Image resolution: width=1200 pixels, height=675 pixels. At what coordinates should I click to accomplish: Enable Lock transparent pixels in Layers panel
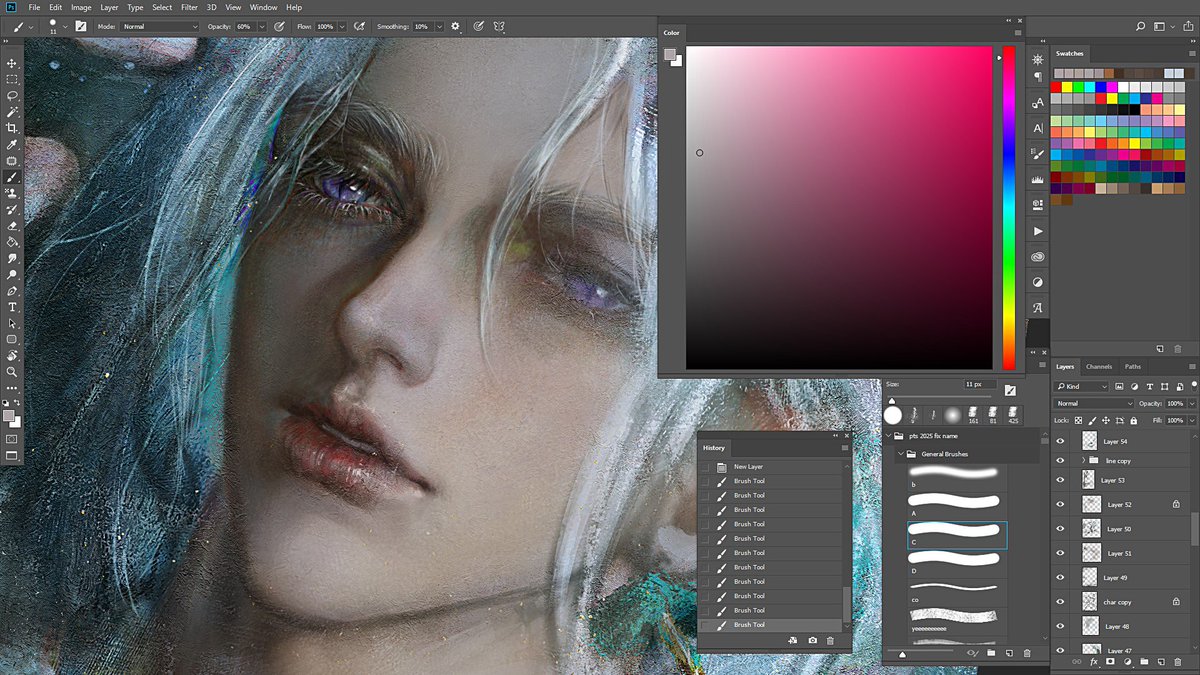[x=1079, y=421]
